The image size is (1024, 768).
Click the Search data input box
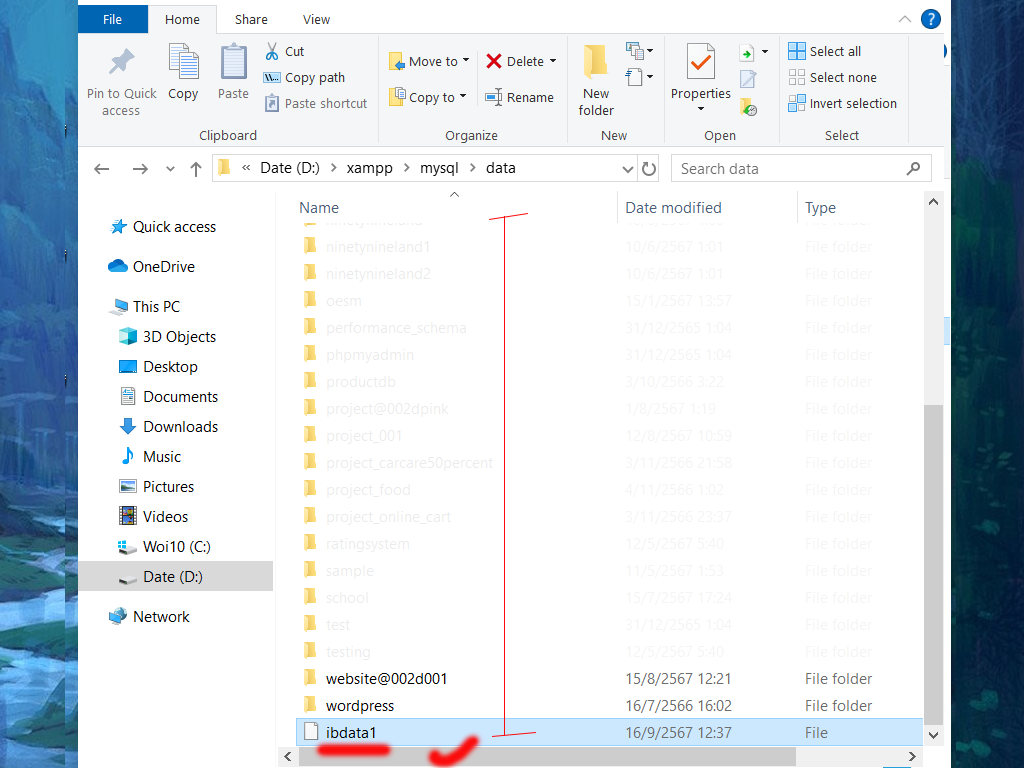[x=790, y=169]
